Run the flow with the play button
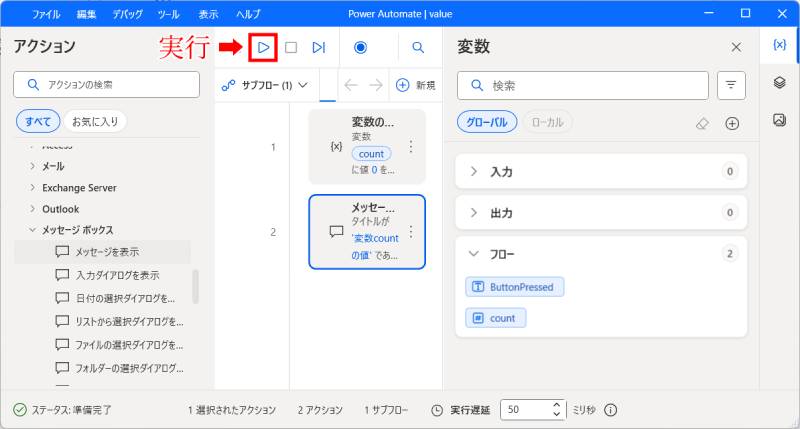This screenshot has width=800, height=429. (x=263, y=47)
